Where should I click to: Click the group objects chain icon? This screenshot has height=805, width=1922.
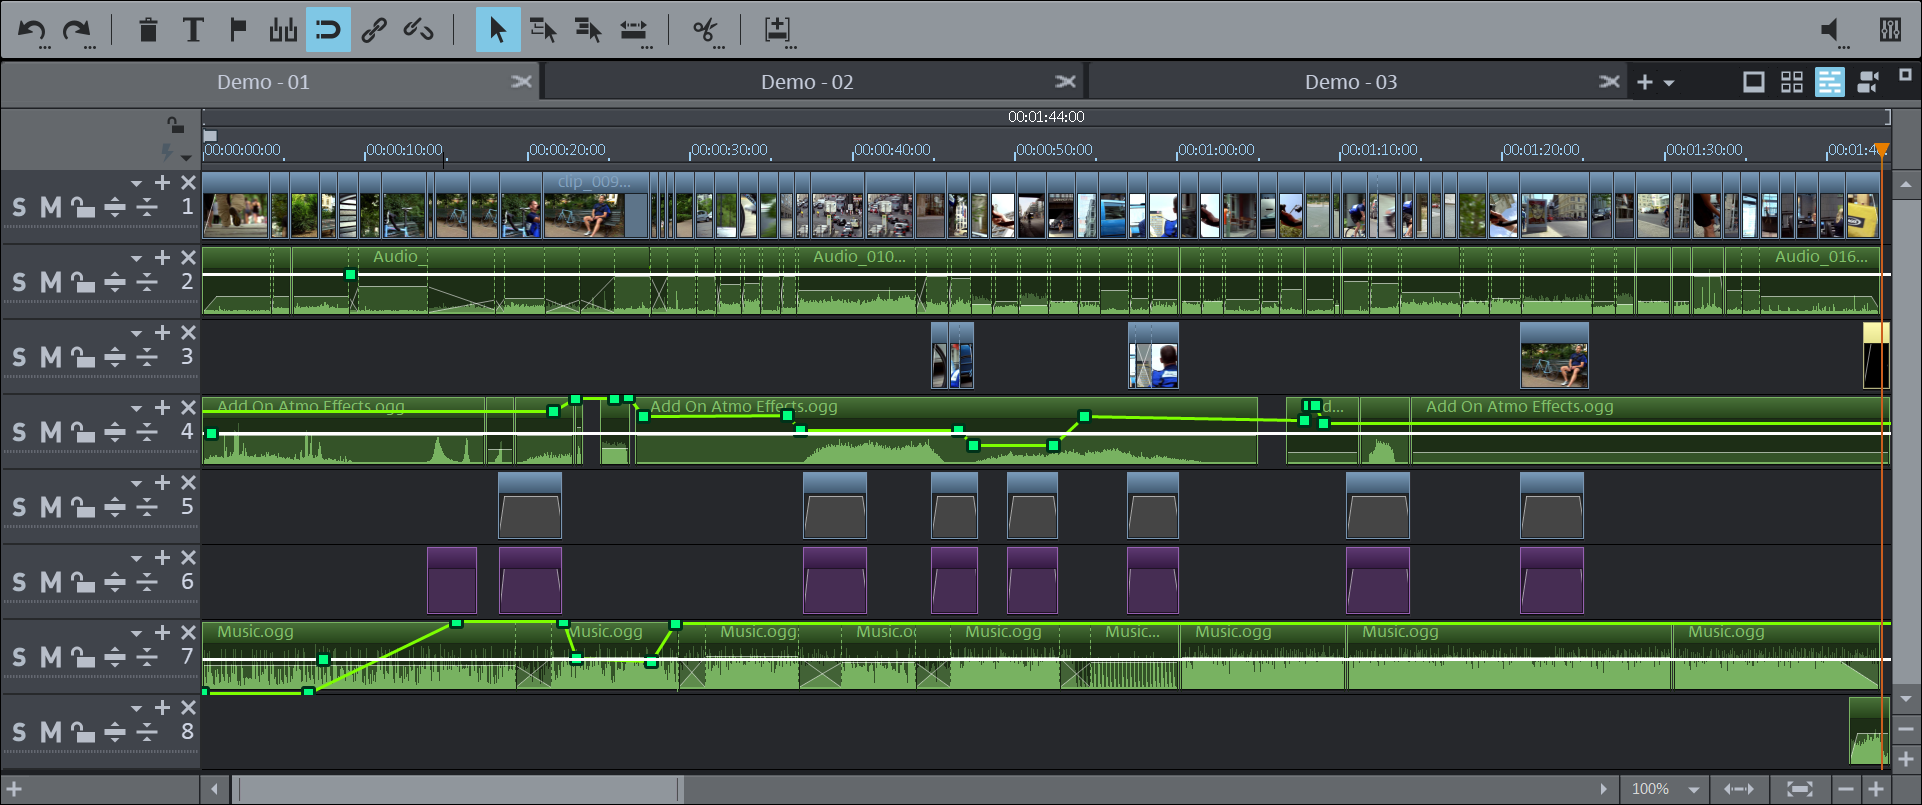(374, 30)
